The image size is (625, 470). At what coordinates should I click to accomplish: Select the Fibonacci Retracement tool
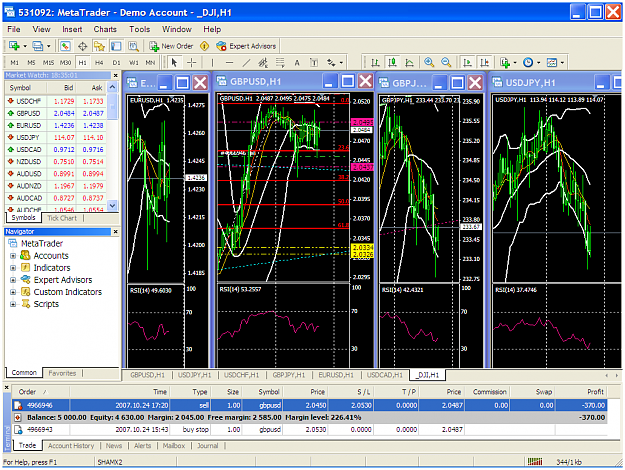(x=280, y=63)
